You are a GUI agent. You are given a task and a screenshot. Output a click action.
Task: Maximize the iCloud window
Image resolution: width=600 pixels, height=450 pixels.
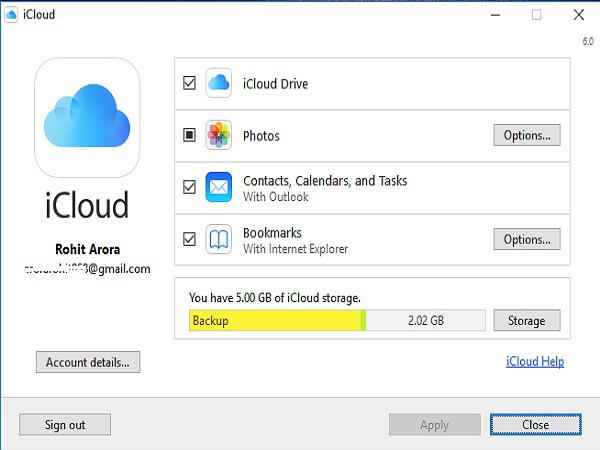coord(536,14)
